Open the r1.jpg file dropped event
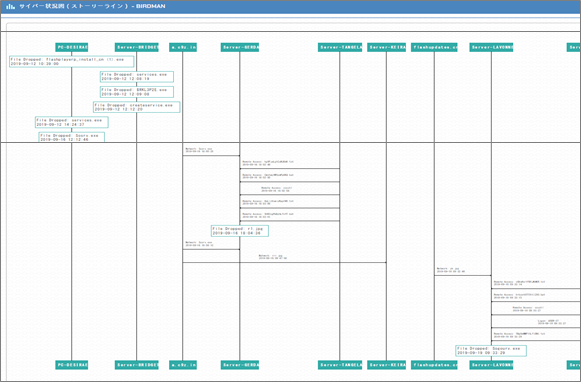The width and height of the screenshot is (583, 386). 240,231
